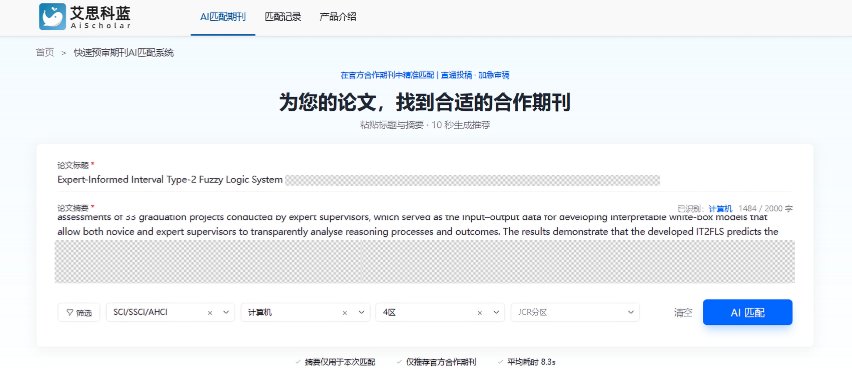Image resolution: width=852 pixels, height=371 pixels.
Task: Clear the 4区 selection with its x icon
Action: pos(480,313)
